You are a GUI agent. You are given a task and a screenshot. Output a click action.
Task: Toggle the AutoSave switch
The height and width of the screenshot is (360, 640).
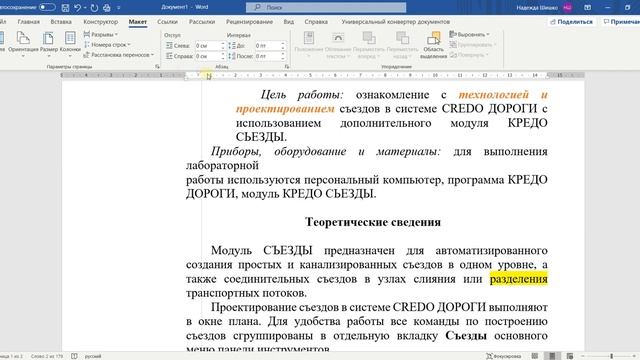click(x=47, y=7)
